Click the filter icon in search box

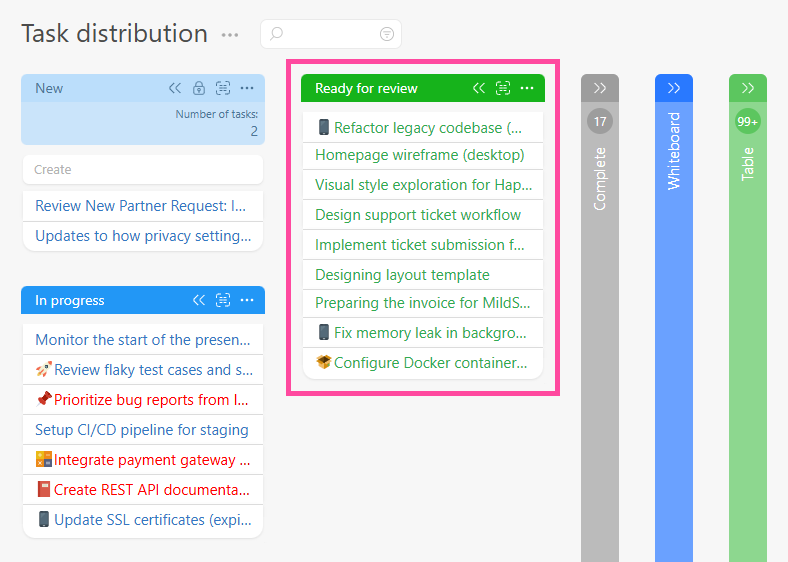[387, 34]
